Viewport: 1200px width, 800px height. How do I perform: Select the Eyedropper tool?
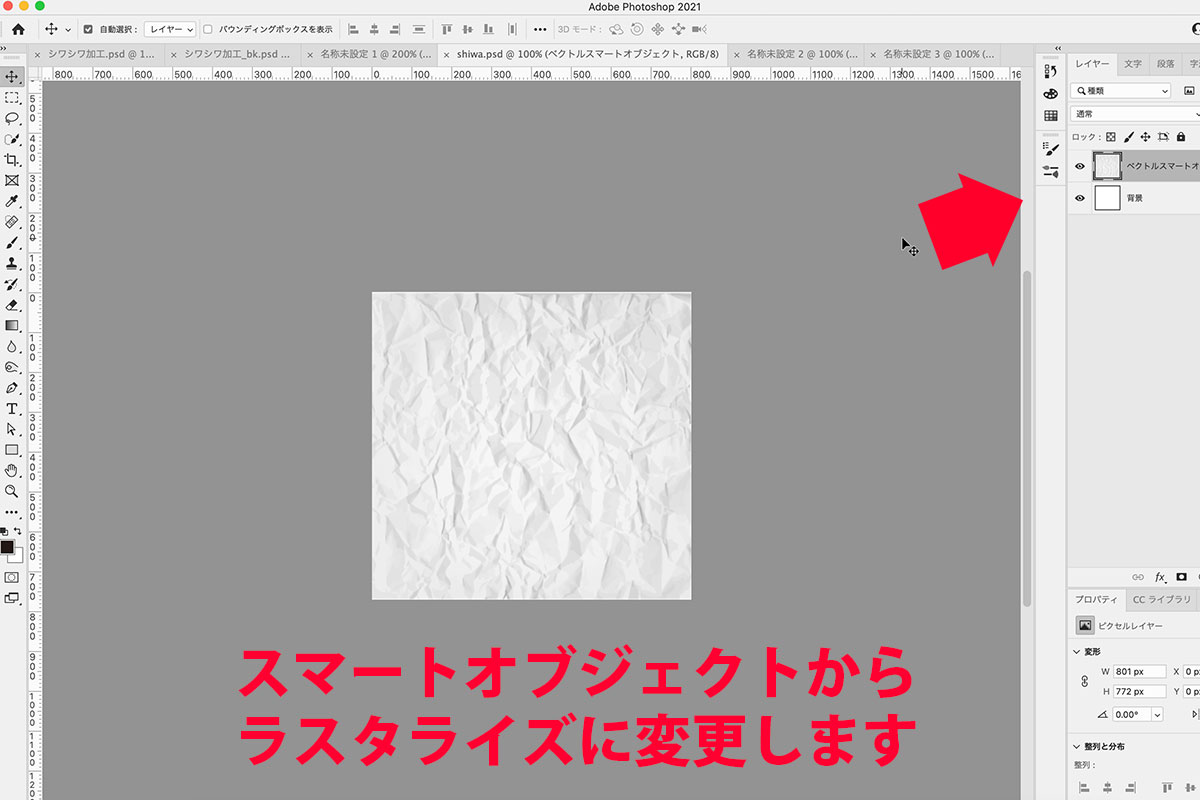pos(12,202)
